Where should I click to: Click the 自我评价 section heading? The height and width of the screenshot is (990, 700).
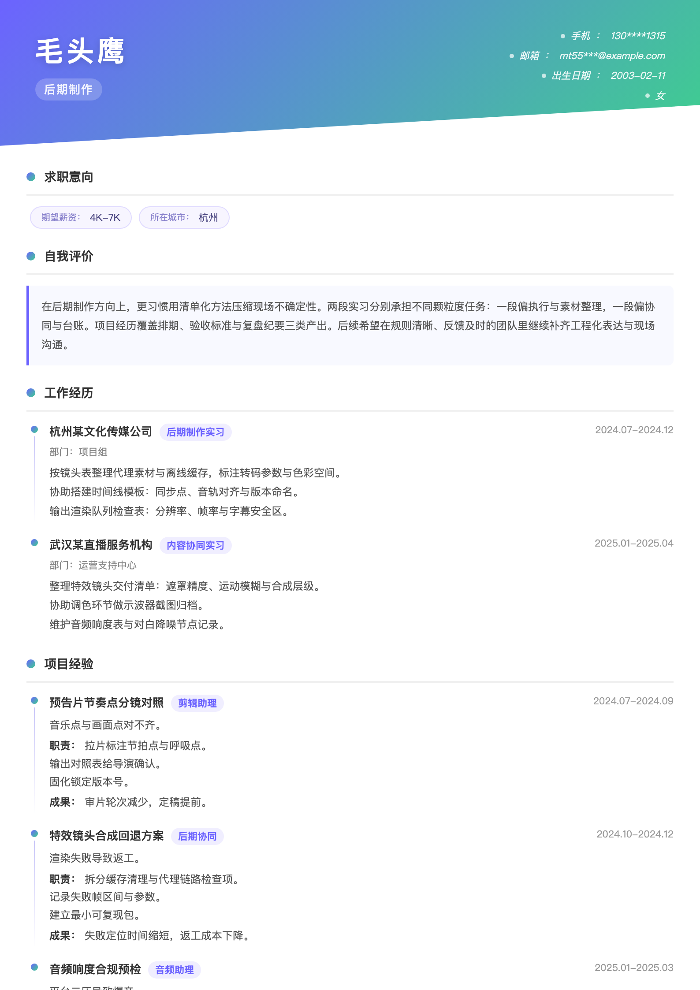pyautogui.click(x=69, y=256)
